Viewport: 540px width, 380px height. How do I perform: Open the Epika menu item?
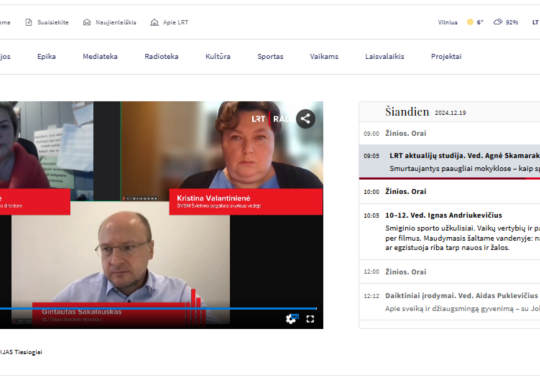pos(46,57)
